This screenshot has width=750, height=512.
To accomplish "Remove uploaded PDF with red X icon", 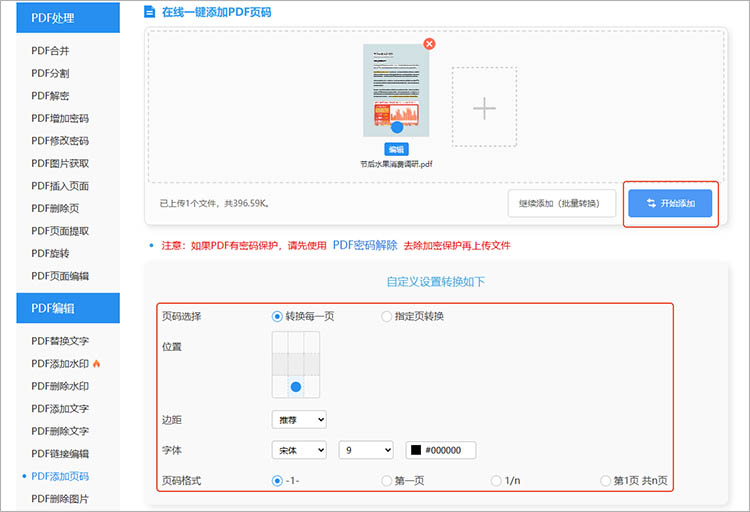I will 430,44.
